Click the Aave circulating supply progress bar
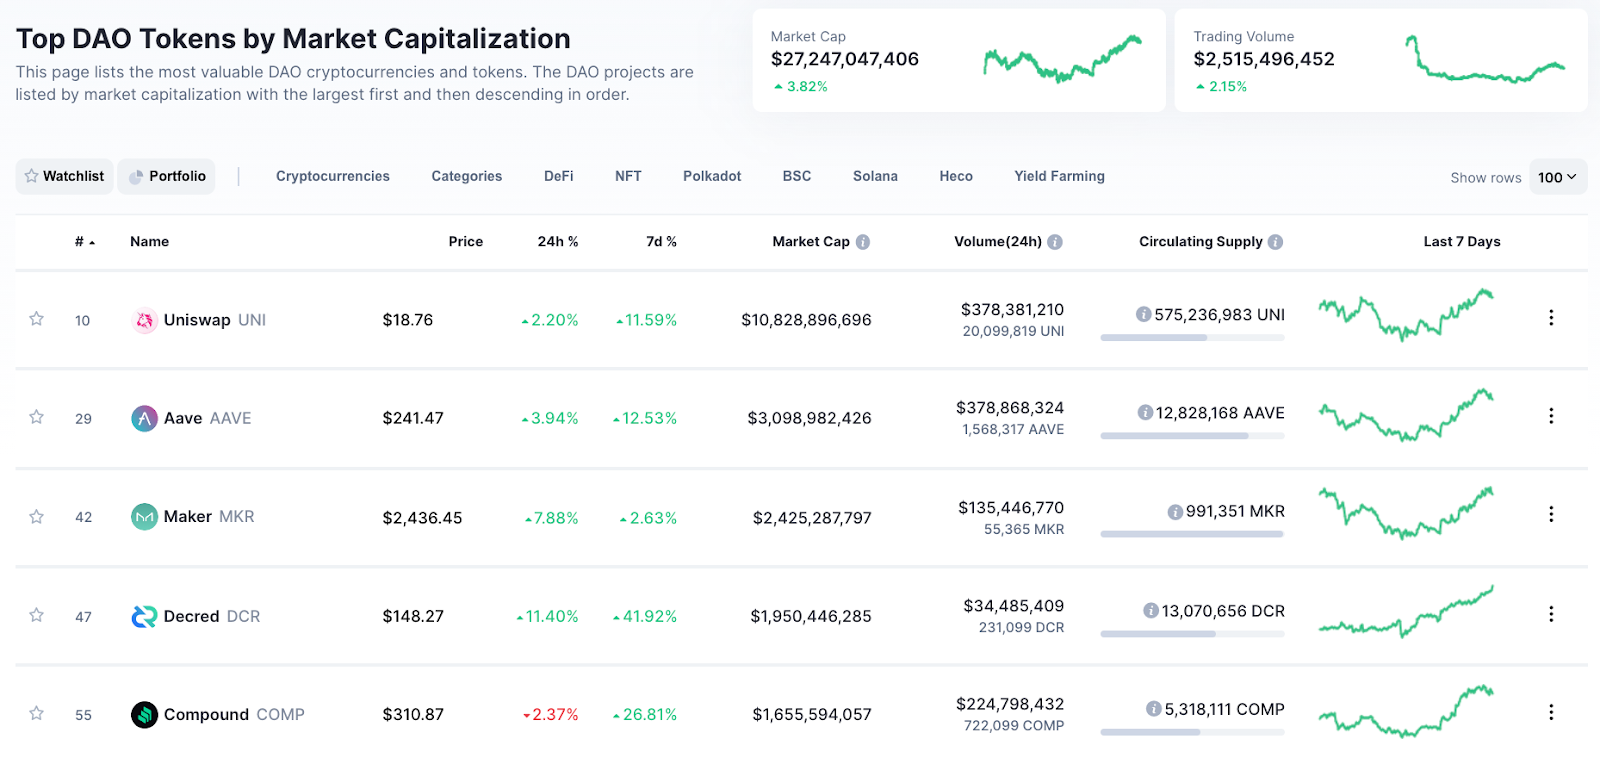Image resolution: width=1600 pixels, height=758 pixels. (1192, 436)
